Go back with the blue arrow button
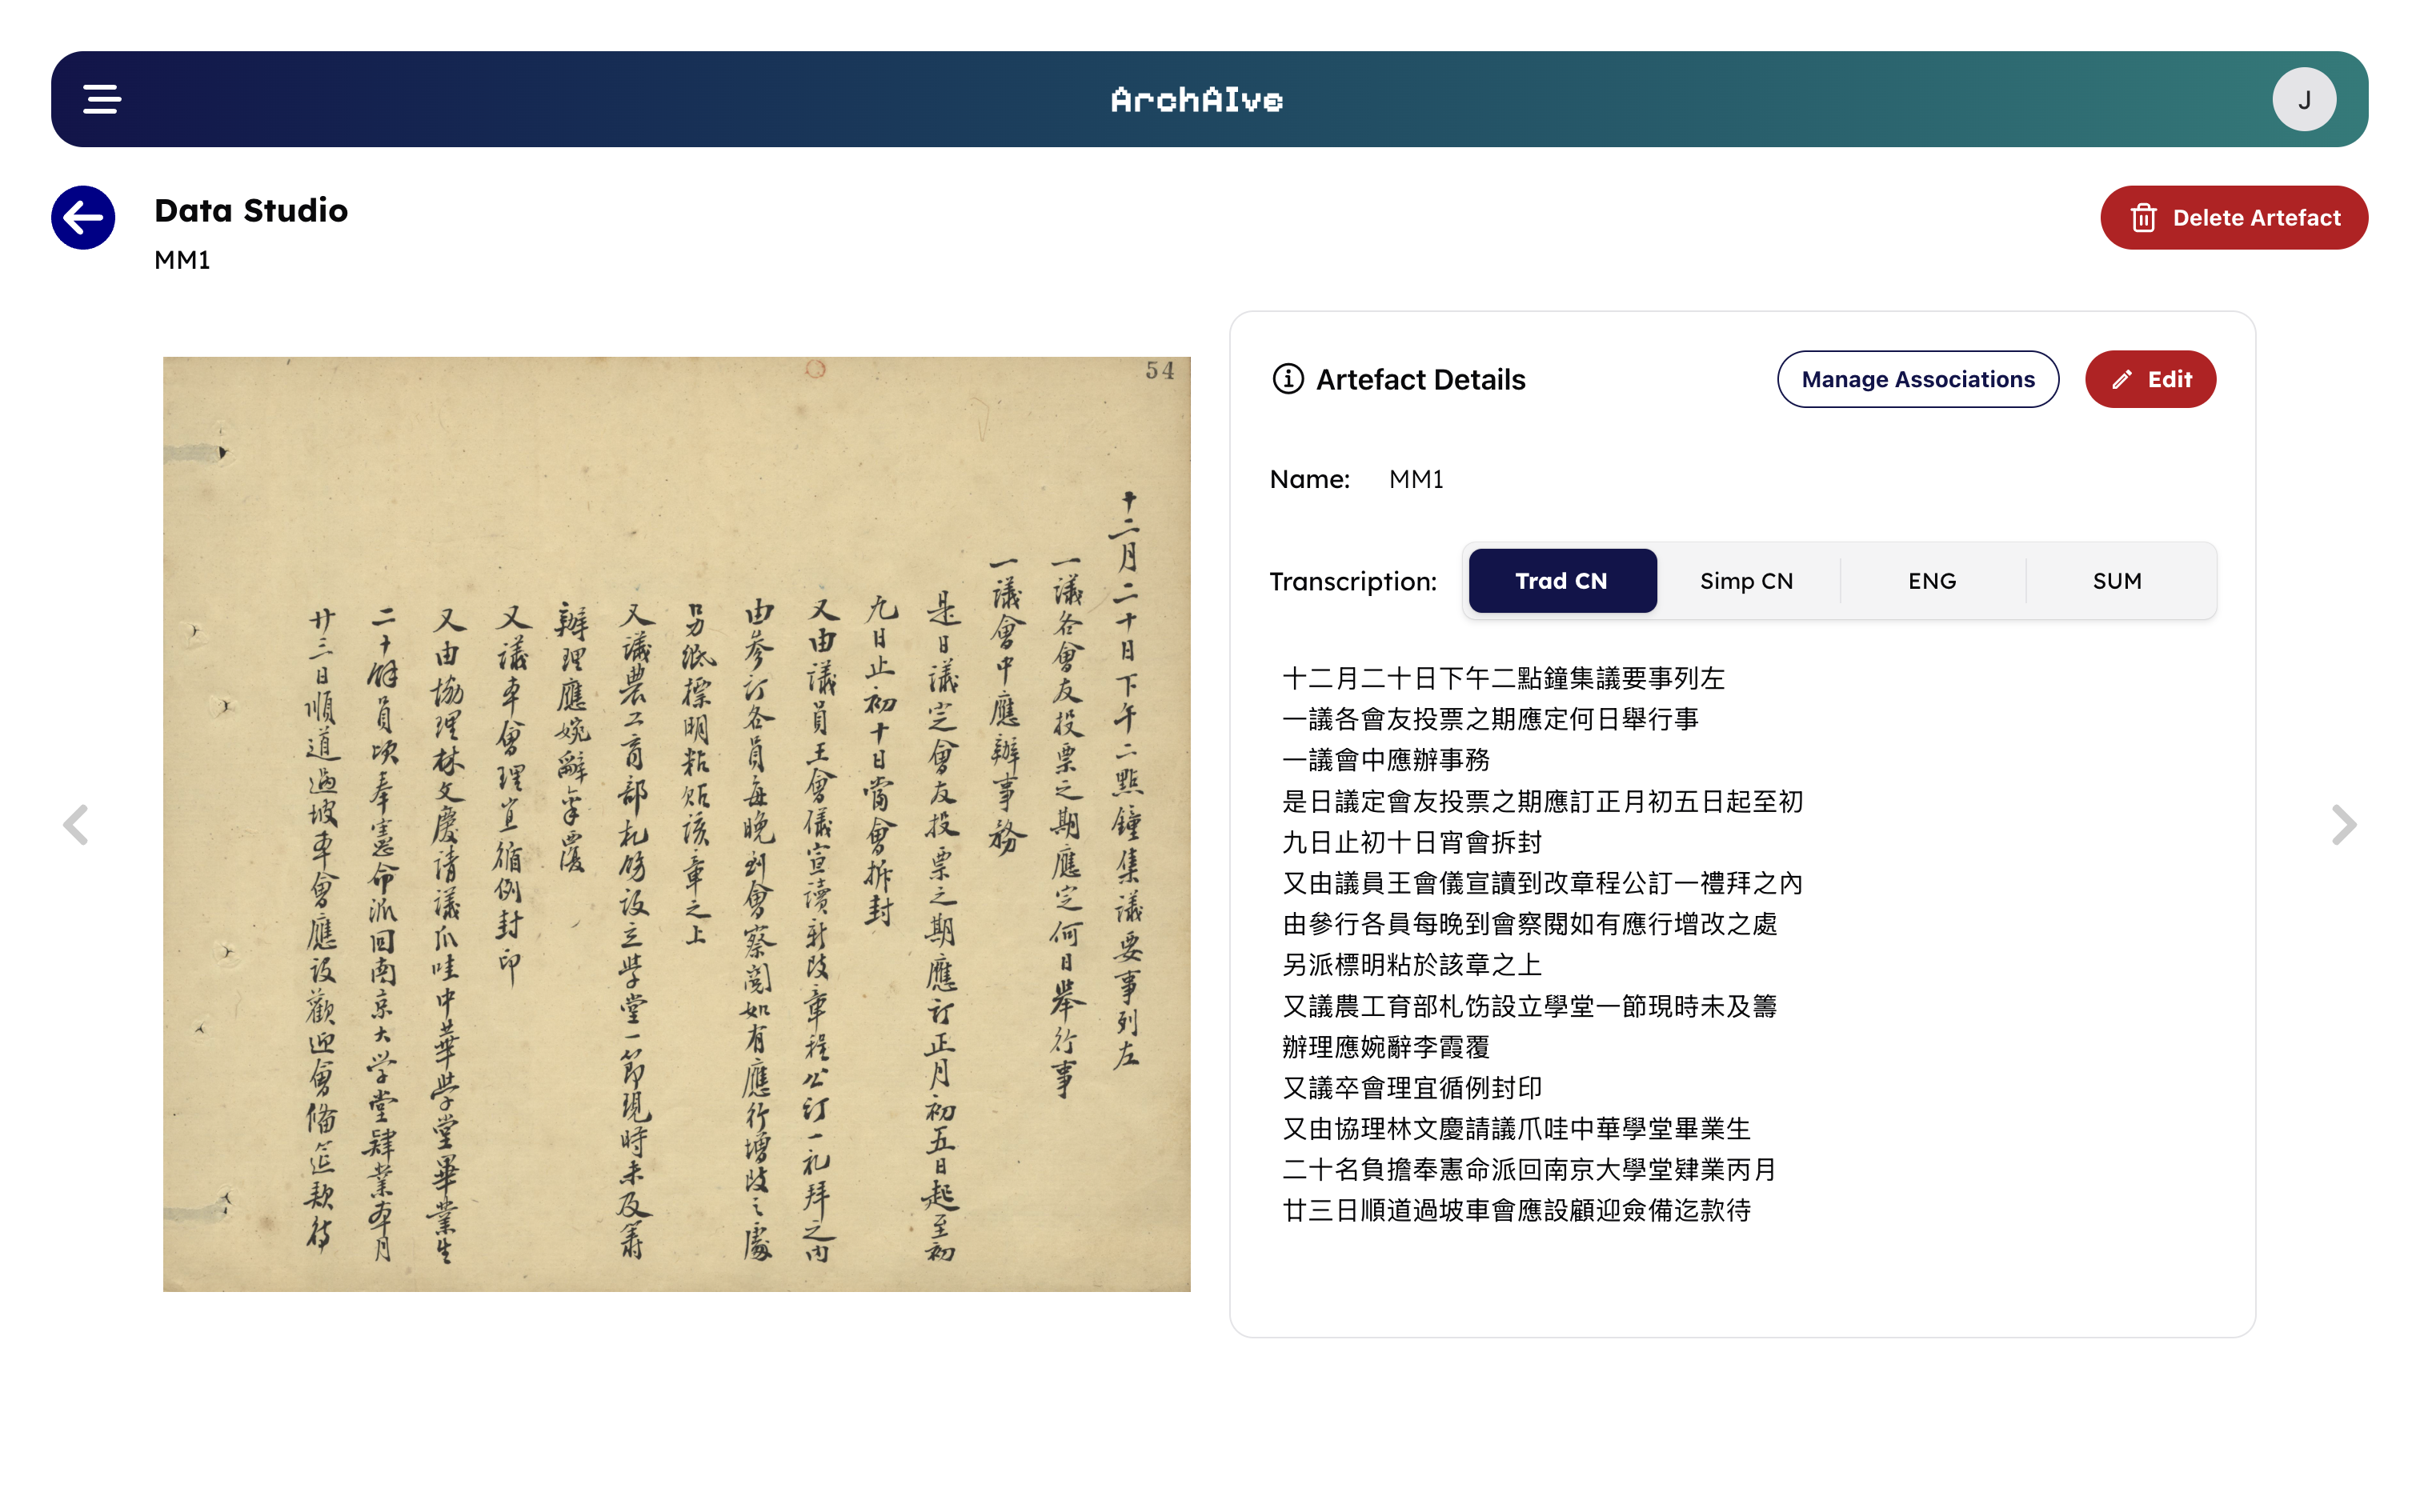2420x1512 pixels. coord(83,217)
